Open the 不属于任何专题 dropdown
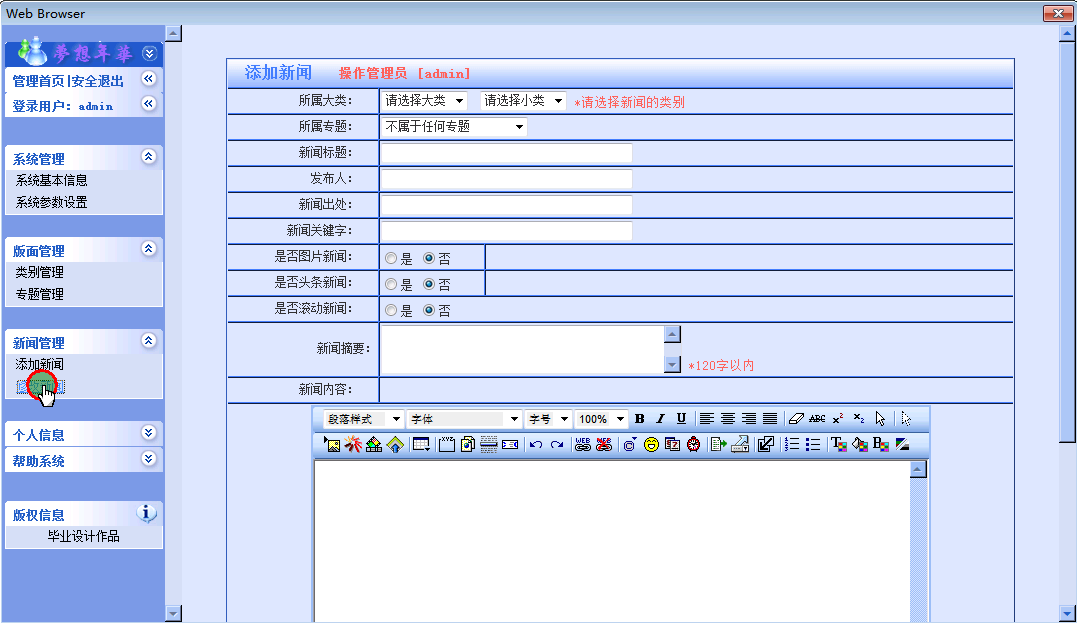1077x623 pixels. click(x=453, y=126)
